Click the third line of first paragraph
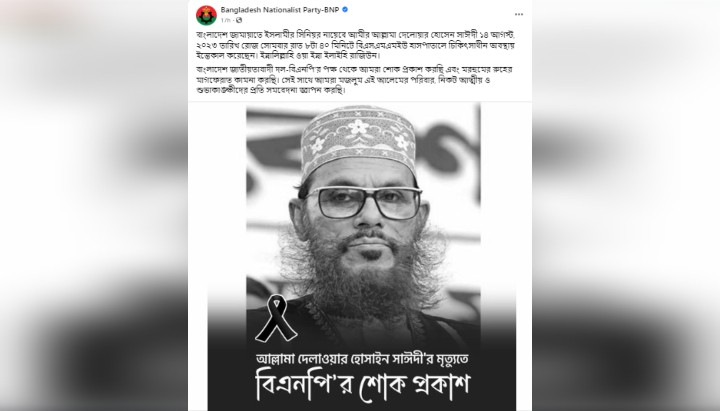This screenshot has width=720, height=411. tap(288, 56)
